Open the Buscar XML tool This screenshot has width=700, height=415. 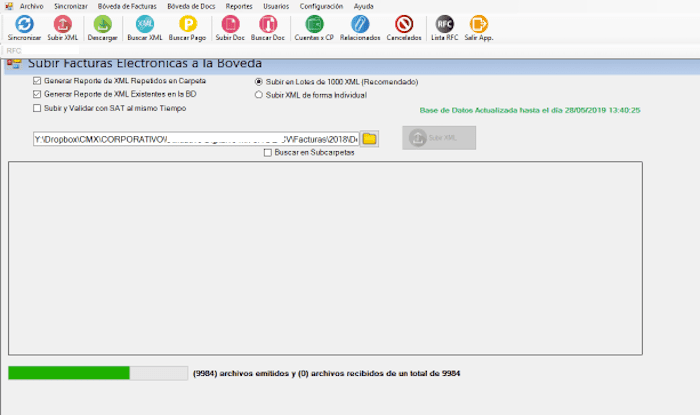tap(145, 28)
